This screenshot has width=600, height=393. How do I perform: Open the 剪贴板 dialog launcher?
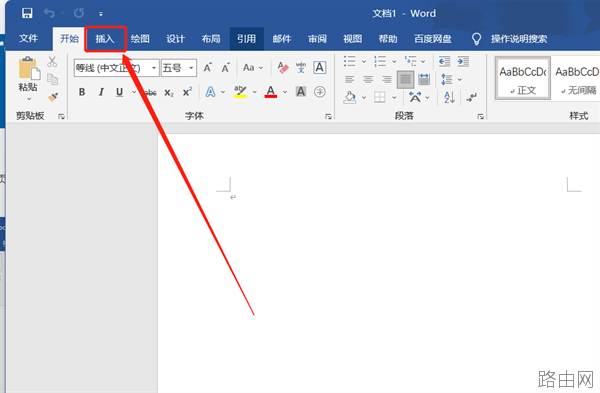pyautogui.click(x=61, y=116)
